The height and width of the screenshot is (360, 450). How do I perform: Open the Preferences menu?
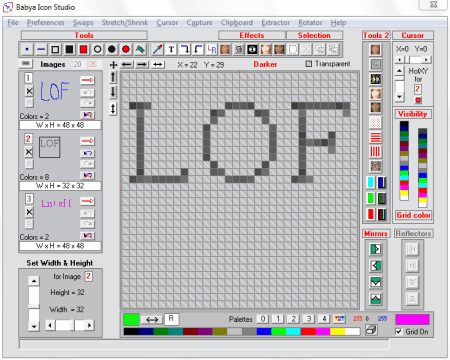point(46,23)
